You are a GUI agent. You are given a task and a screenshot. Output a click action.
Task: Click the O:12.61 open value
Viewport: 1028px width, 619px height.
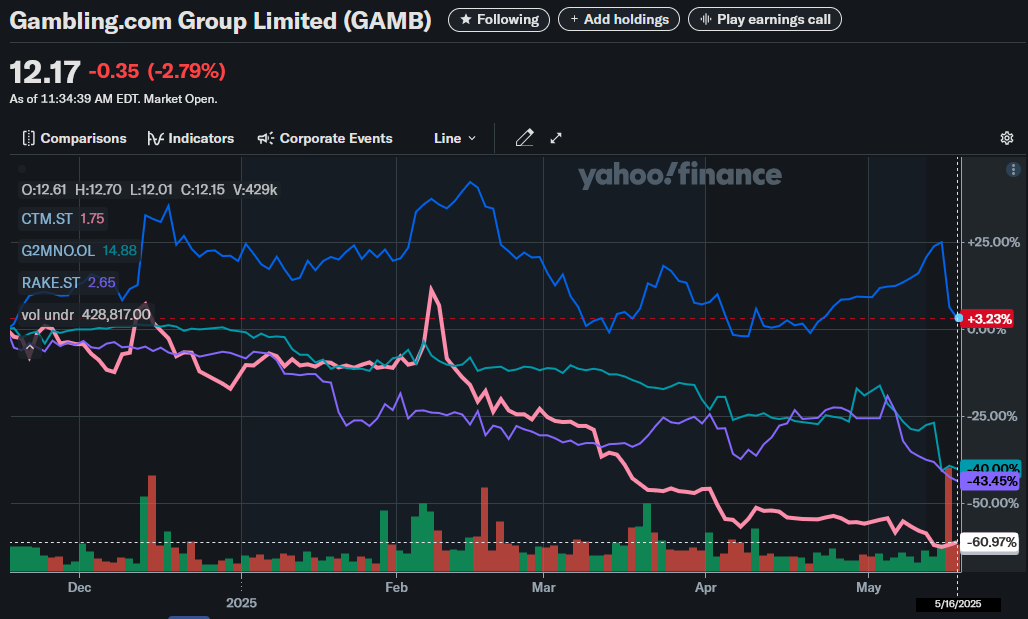[44, 190]
